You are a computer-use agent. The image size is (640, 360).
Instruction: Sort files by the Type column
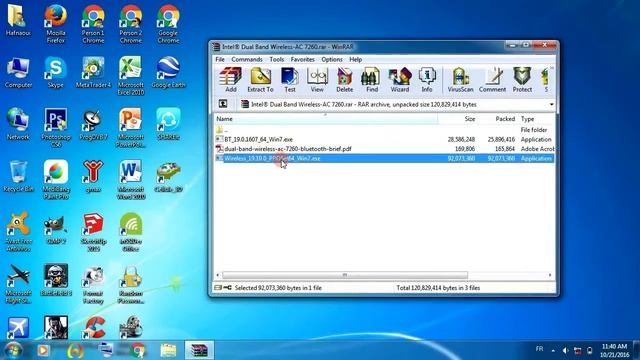point(536,119)
